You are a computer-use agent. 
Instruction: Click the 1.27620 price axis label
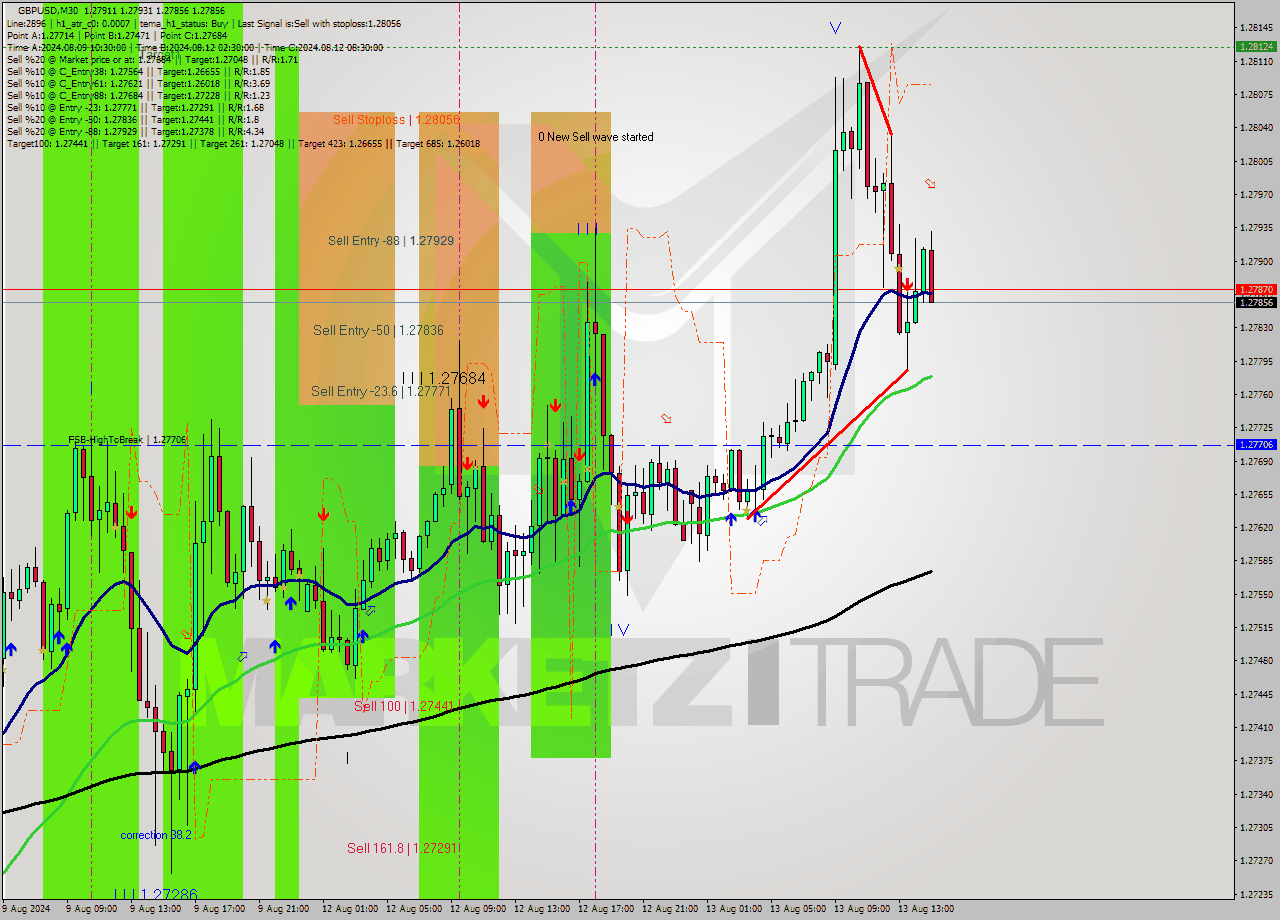coord(1255,527)
